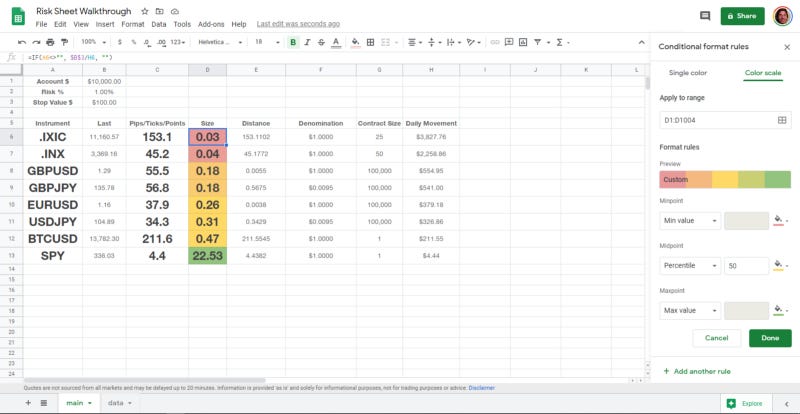Image resolution: width=800 pixels, height=414 pixels.
Task: Open the toolbar fill color picker
Action: 356,42
